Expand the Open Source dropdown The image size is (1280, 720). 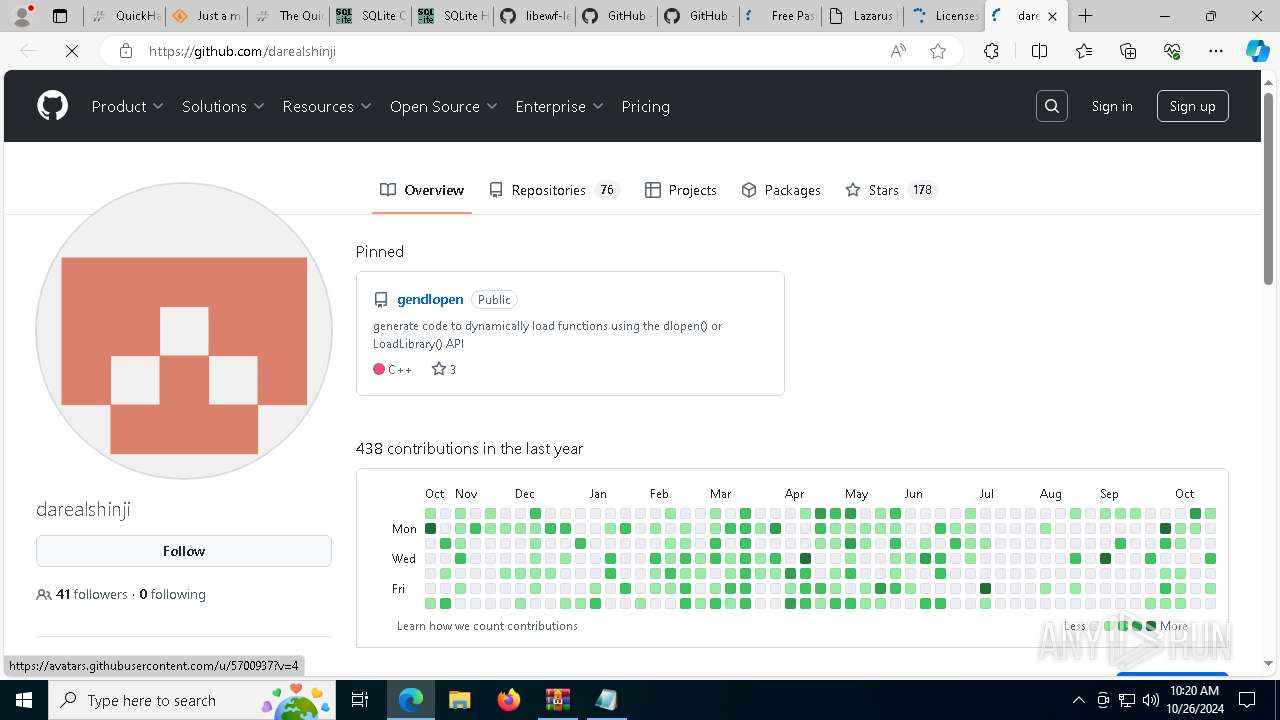point(444,106)
